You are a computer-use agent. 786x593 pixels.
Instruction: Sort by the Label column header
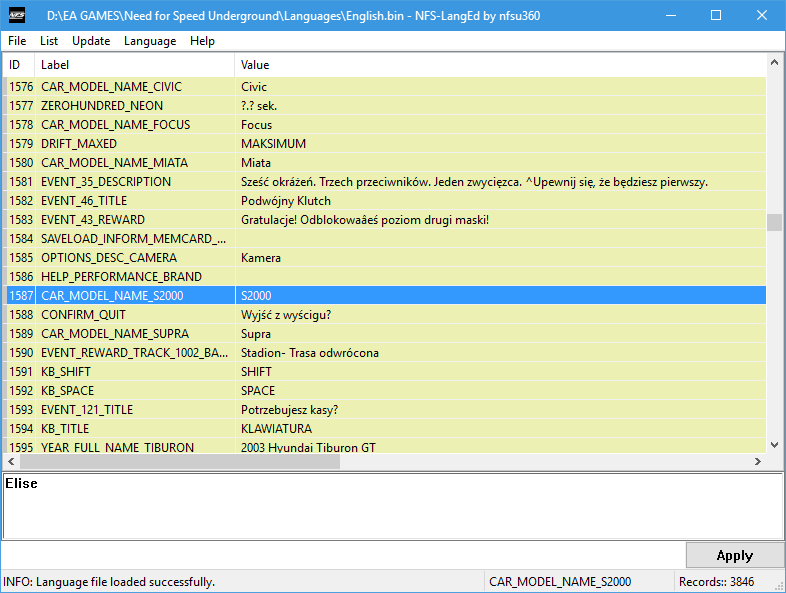134,65
